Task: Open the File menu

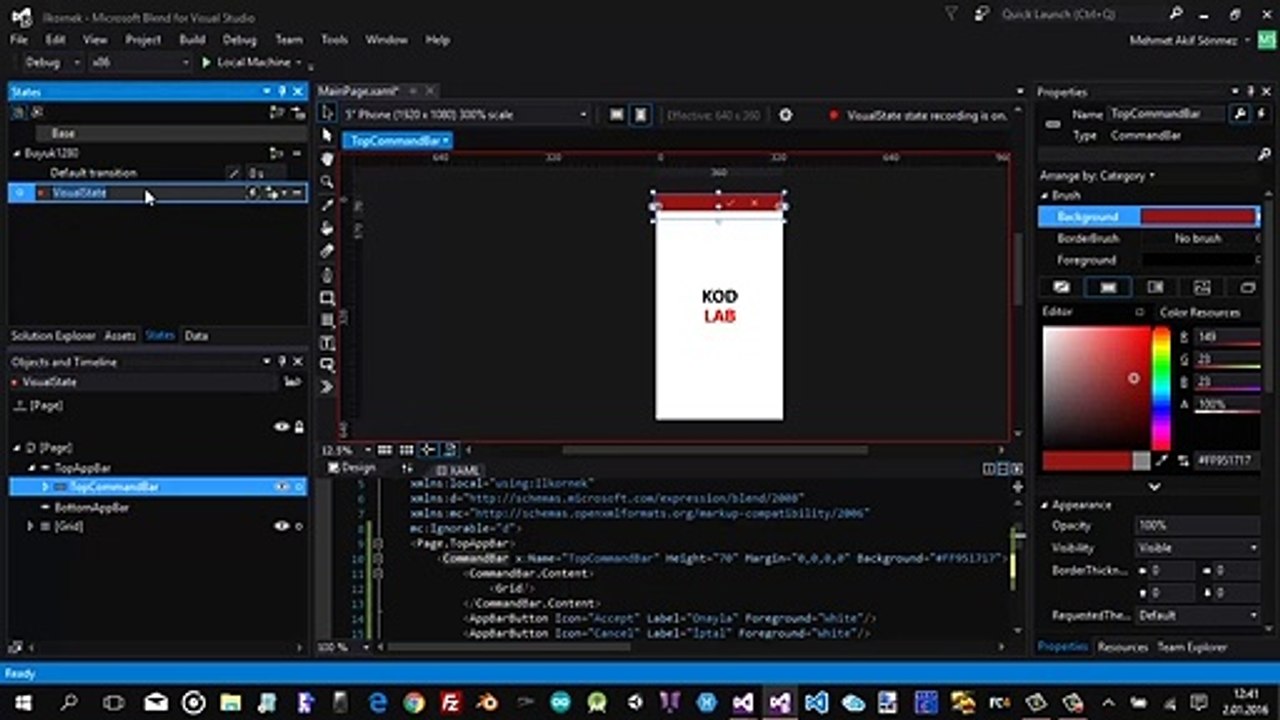Action: 19,40
